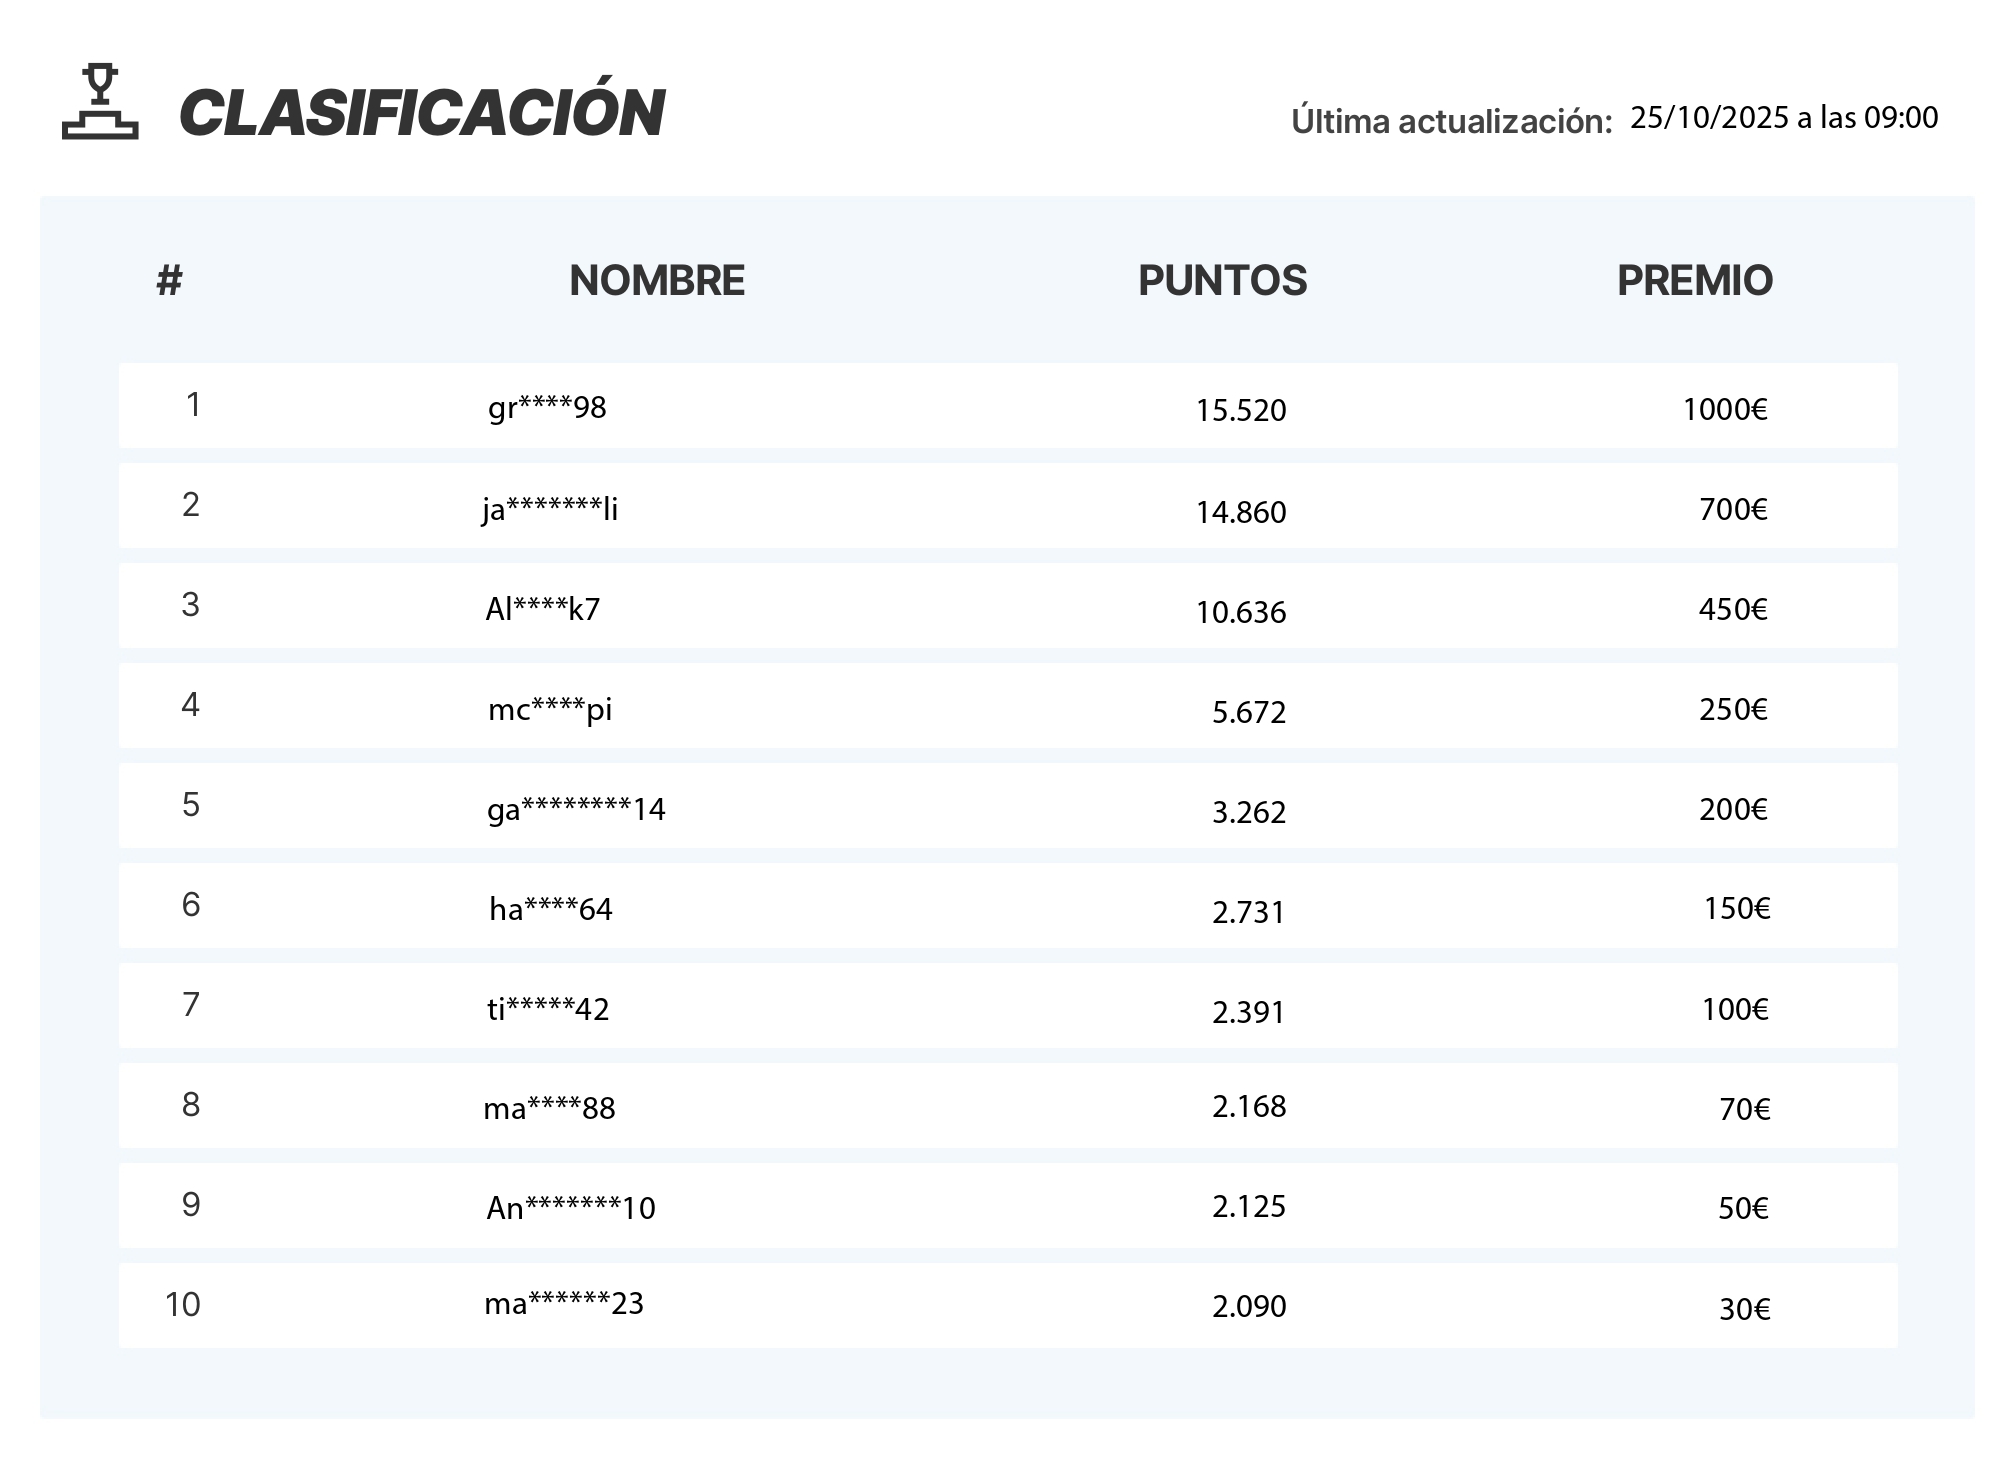Open player Al****k7 entry

pos(543,609)
